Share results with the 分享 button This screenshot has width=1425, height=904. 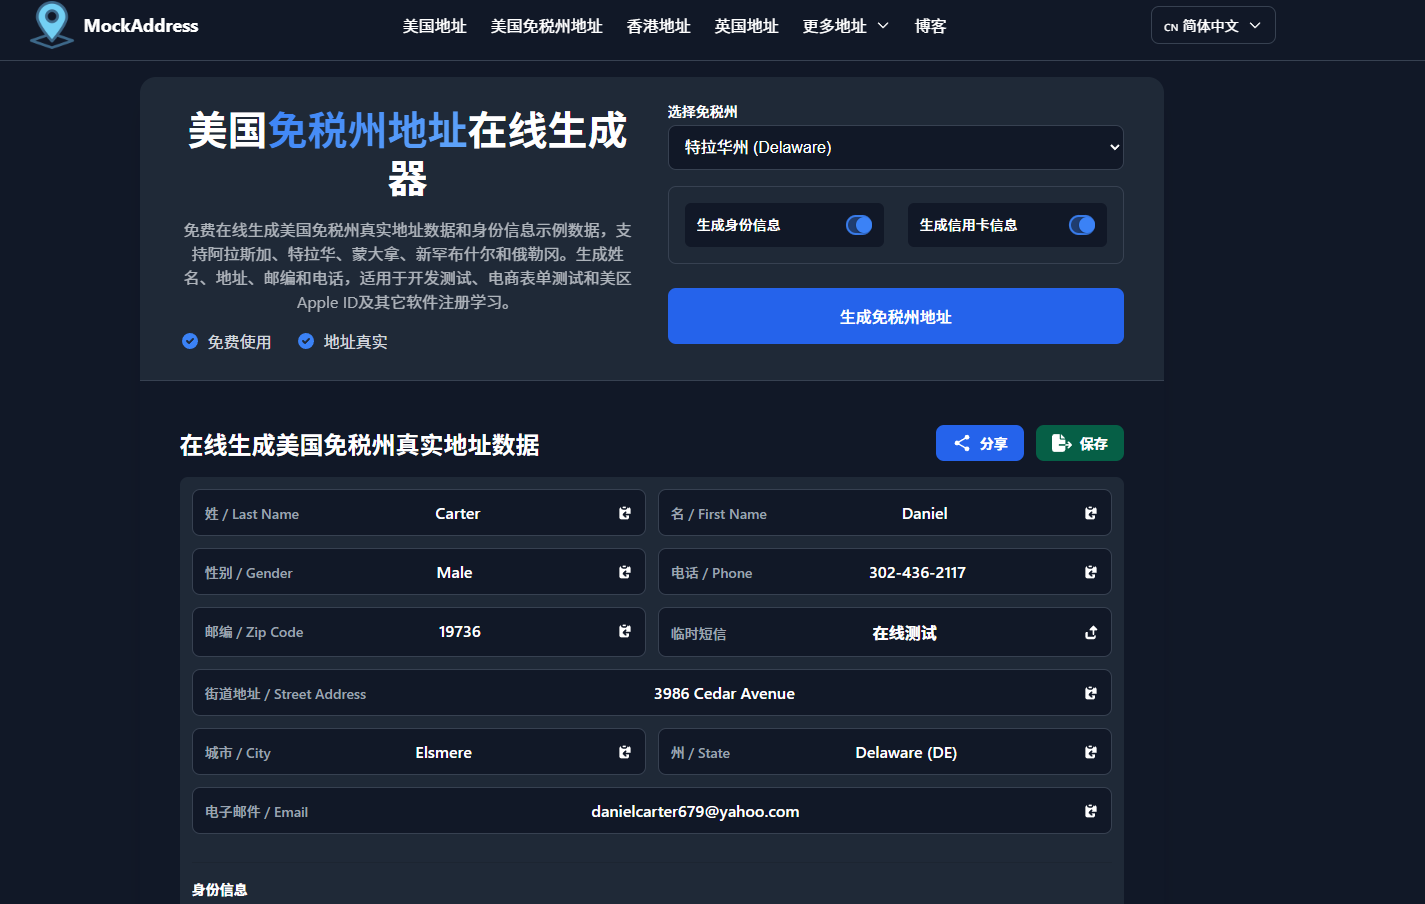click(979, 443)
